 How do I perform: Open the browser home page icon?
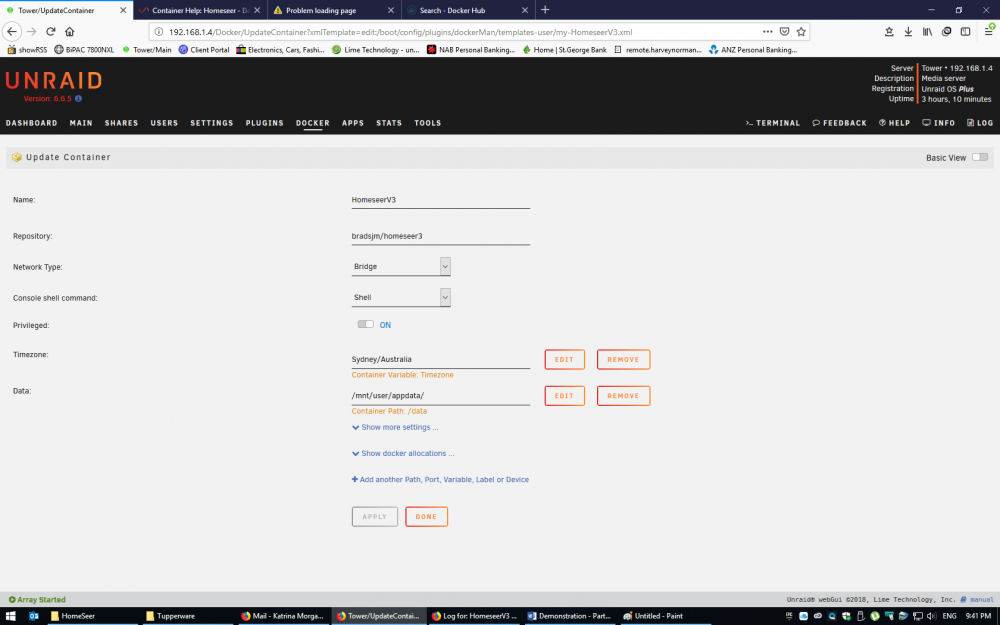tap(70, 31)
